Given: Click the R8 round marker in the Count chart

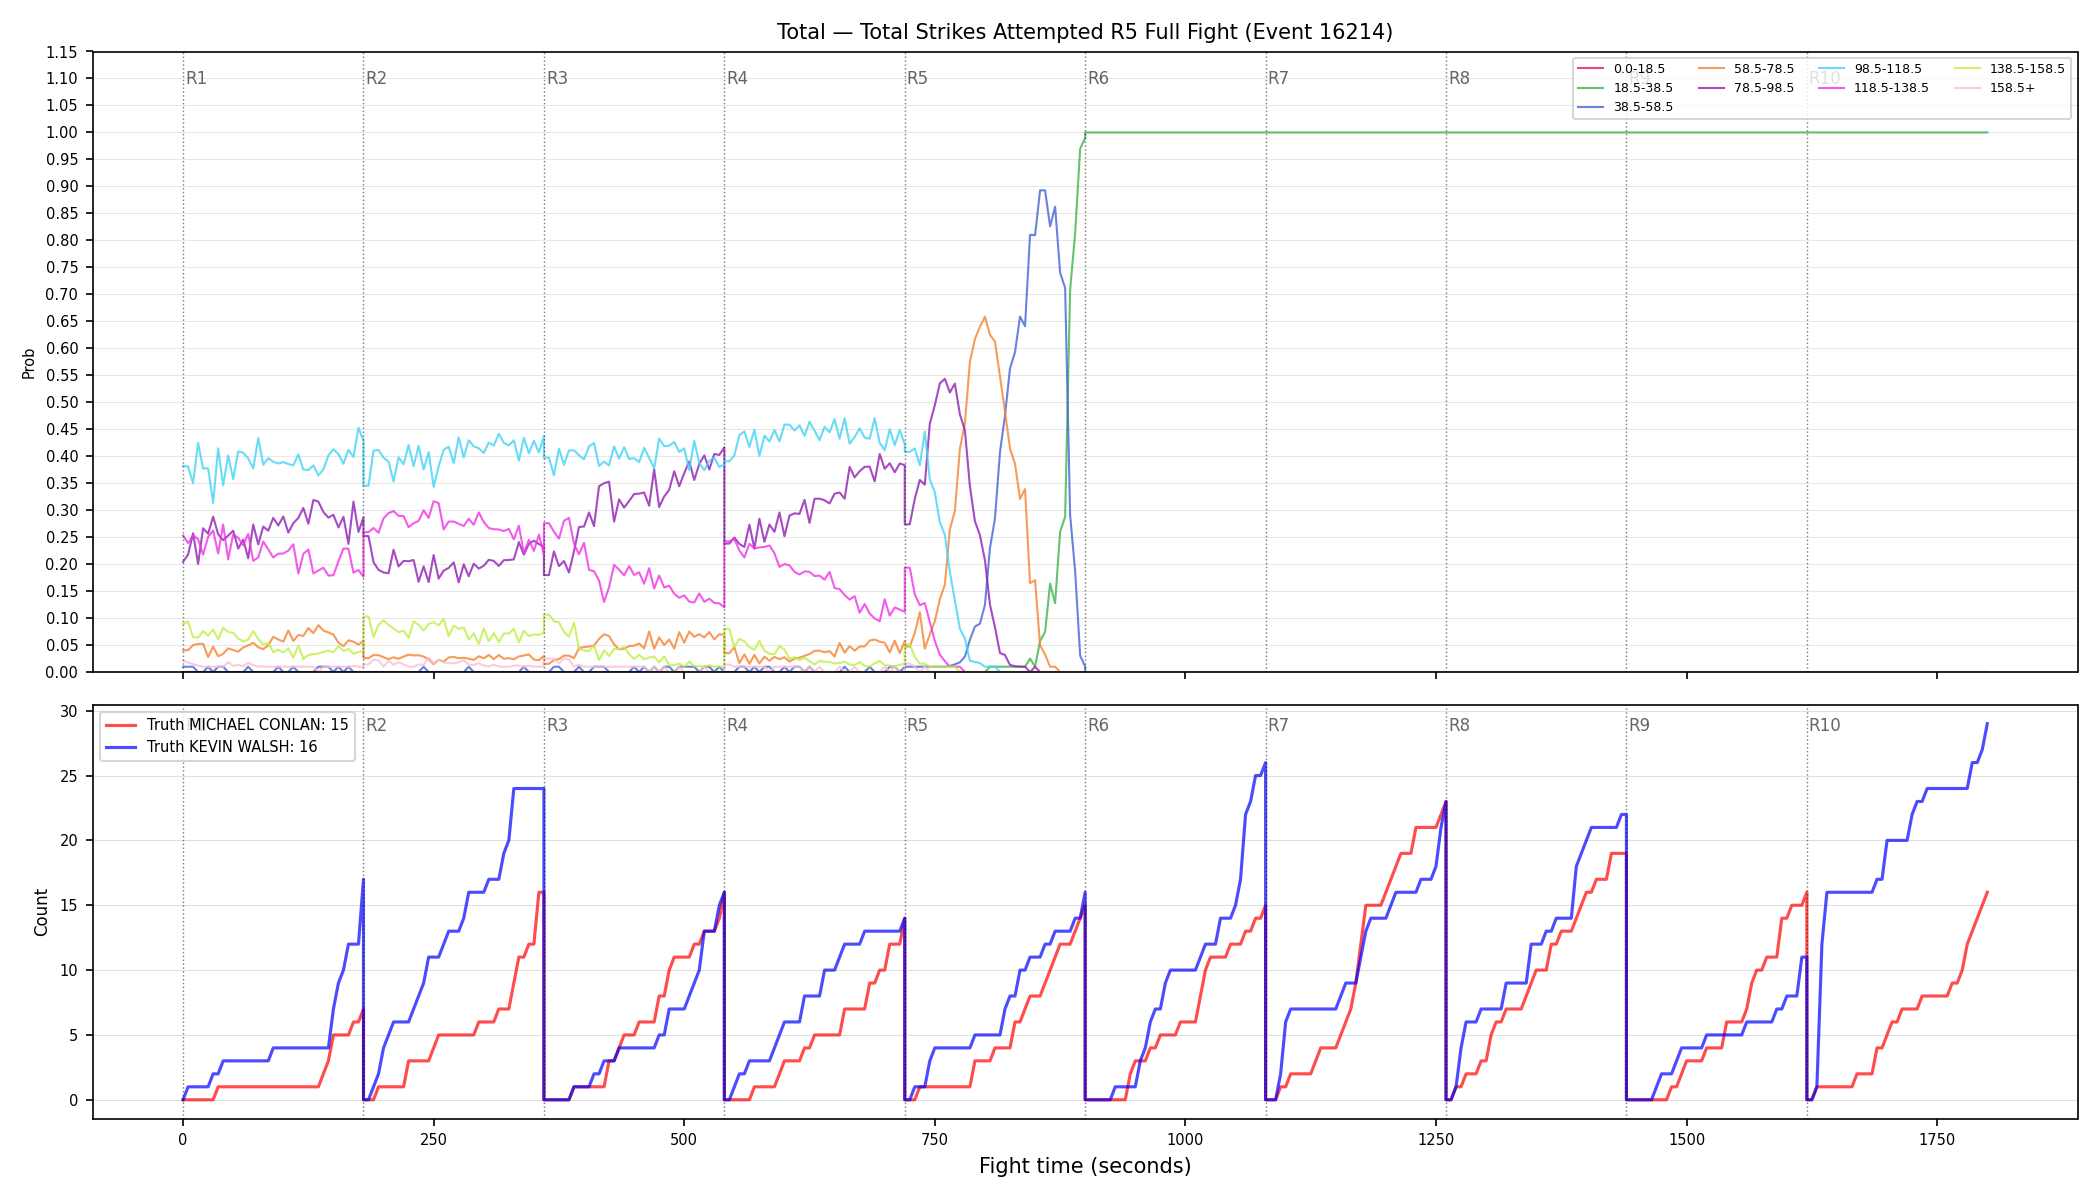Looking at the screenshot, I should tap(1459, 725).
